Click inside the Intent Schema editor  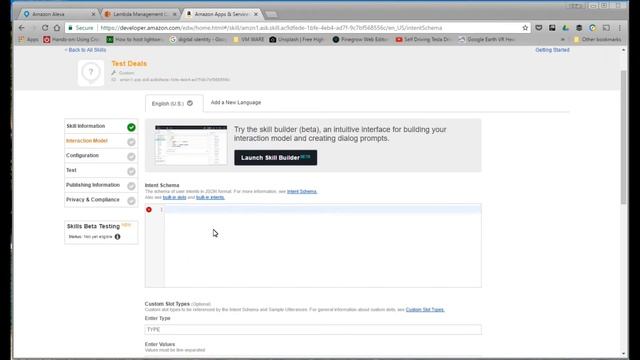tap(322, 246)
